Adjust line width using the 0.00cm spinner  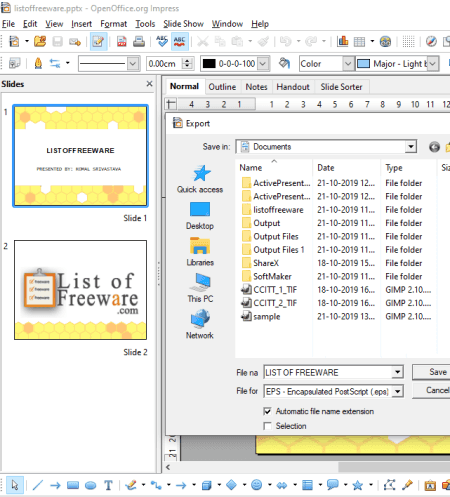click(188, 63)
